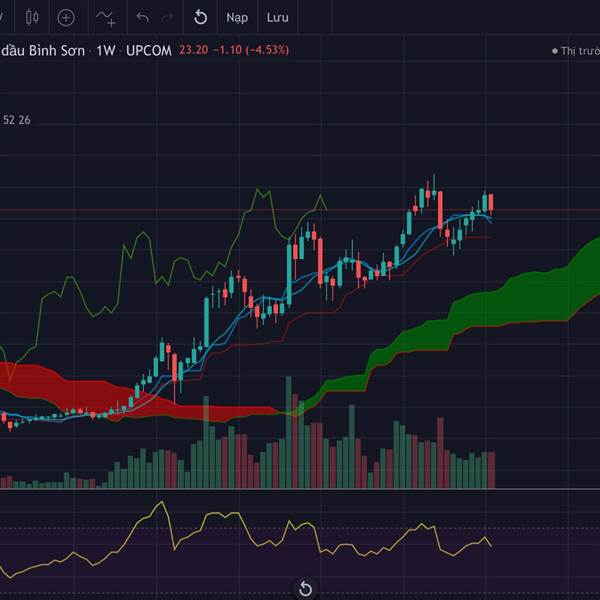This screenshot has width=600, height=600.
Task: Click the redo arrow in toolbar
Action: (167, 17)
